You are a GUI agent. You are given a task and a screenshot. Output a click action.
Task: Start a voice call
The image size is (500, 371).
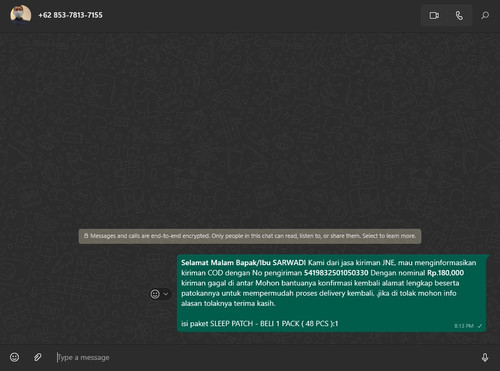pos(459,15)
